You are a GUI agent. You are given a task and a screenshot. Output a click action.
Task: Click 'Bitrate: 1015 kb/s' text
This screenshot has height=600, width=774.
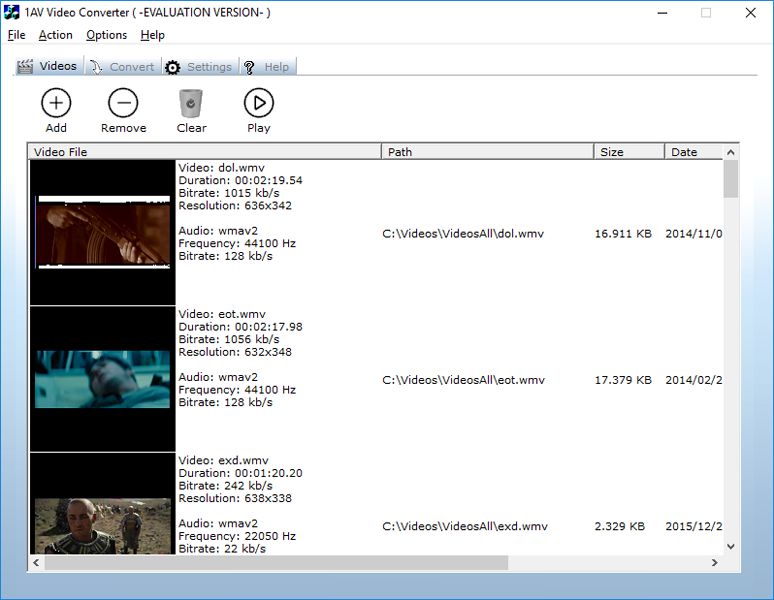[229, 193]
